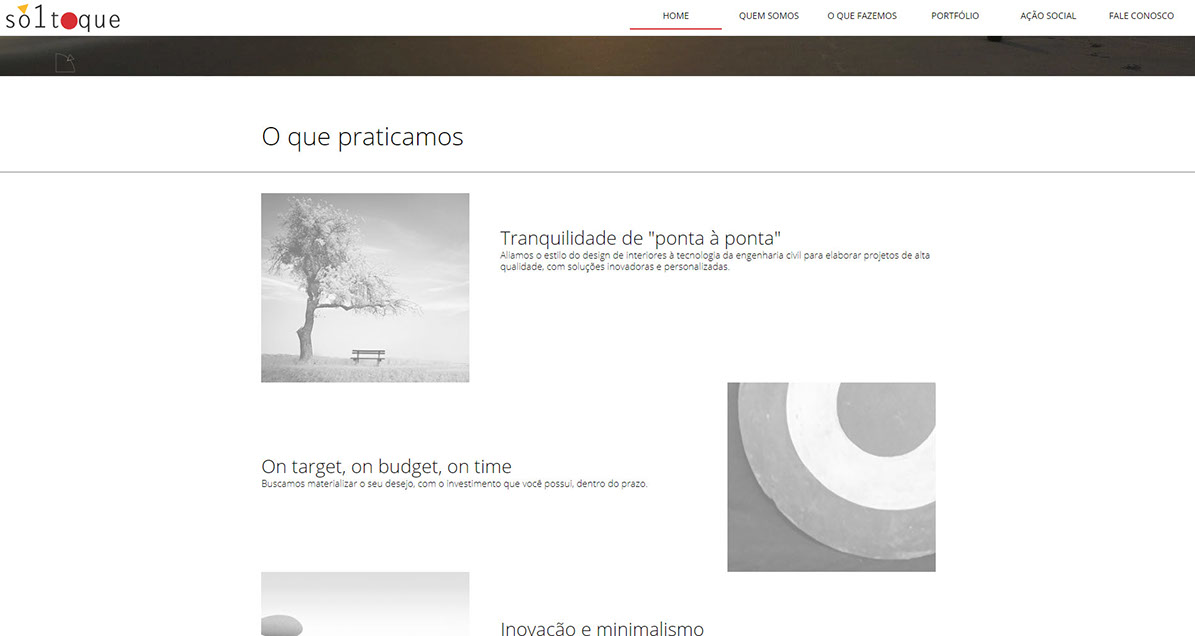The height and width of the screenshot is (636, 1195).
Task: Click the 'Inovação e minimalismo' heading
Action: point(602,628)
